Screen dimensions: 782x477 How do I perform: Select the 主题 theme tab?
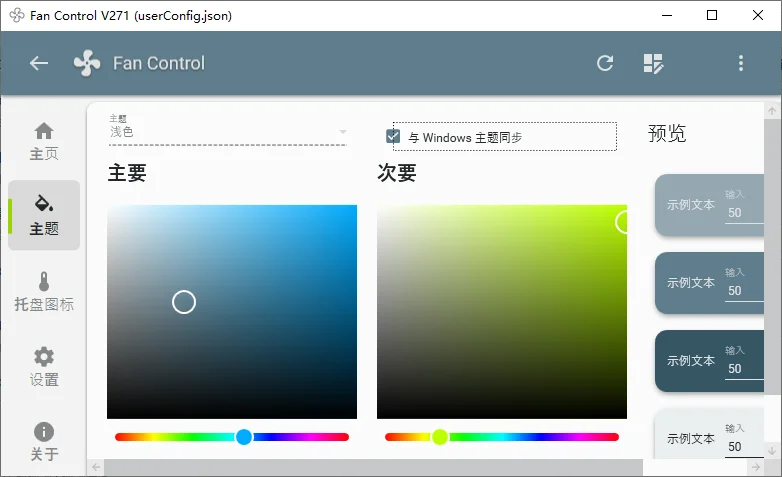44,215
